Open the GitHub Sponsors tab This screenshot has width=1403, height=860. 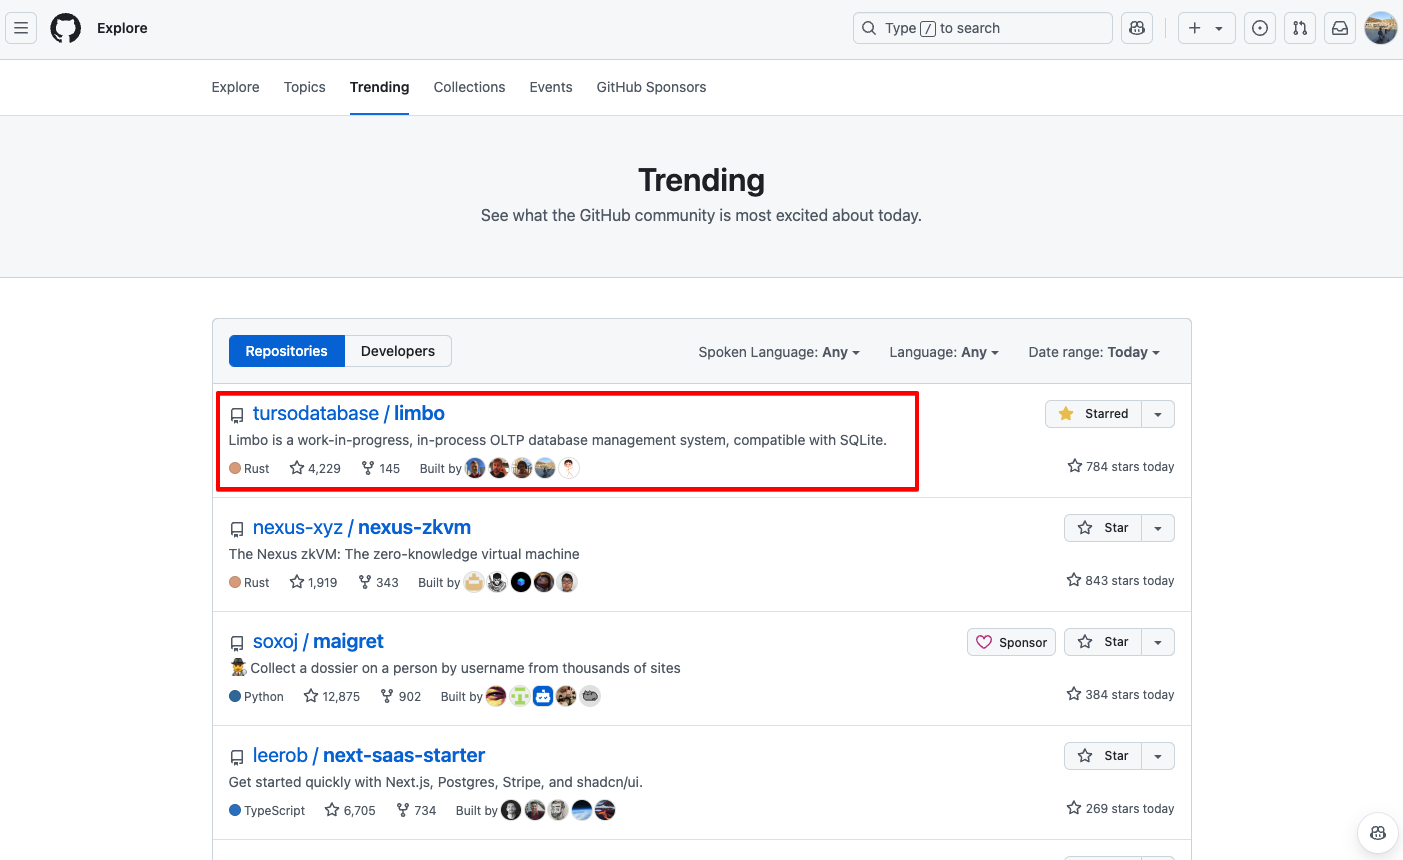[x=652, y=87]
